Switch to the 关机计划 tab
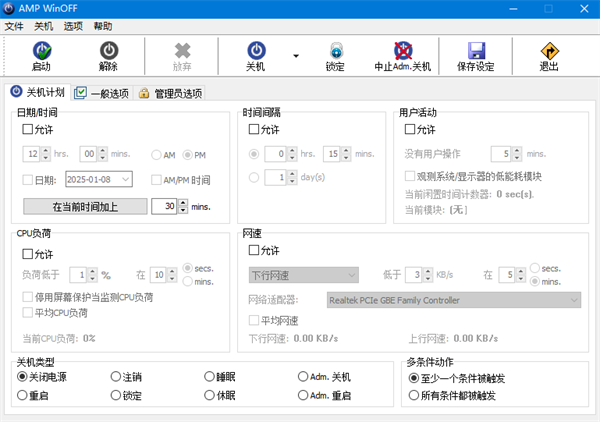The width and height of the screenshot is (600, 422). [x=38, y=92]
